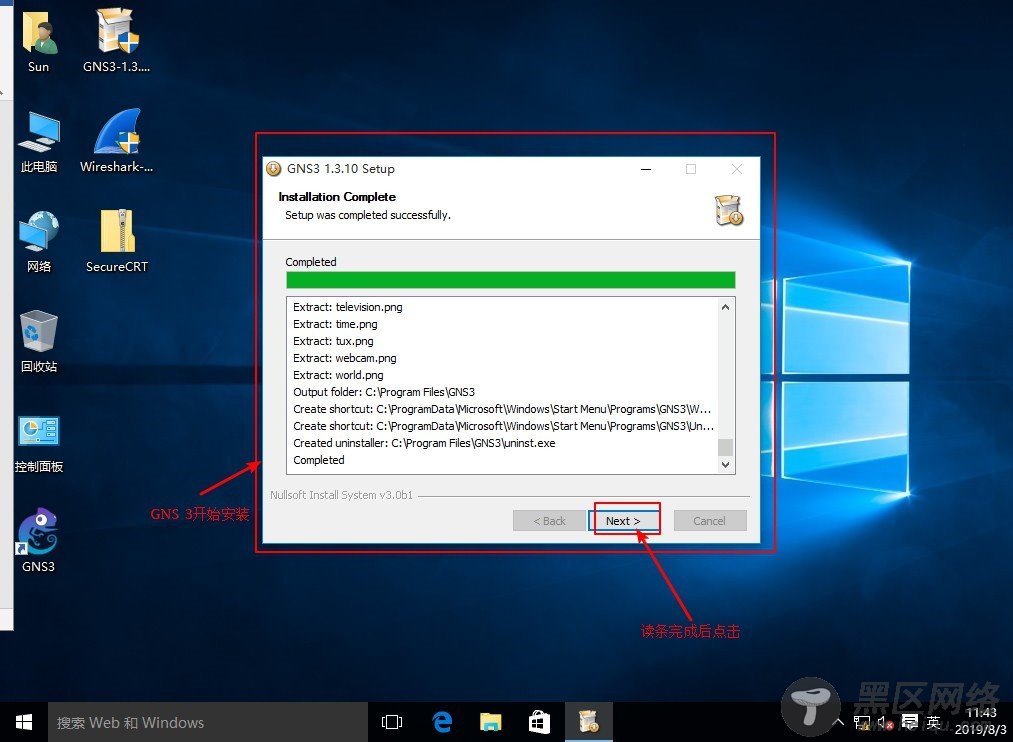Open the Windows Store from the taskbar

click(539, 722)
